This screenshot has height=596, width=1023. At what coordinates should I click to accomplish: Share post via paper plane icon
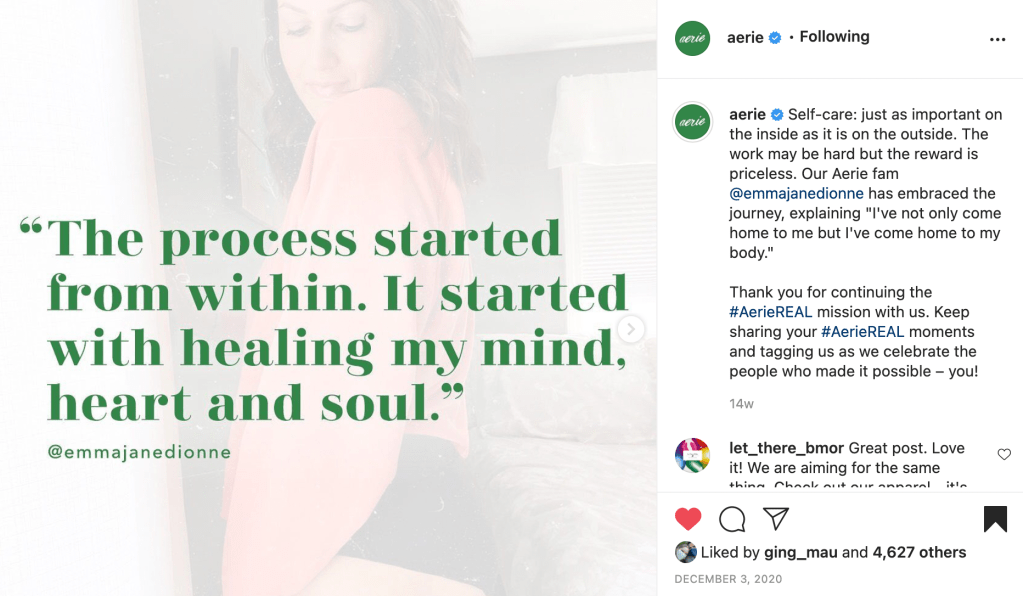pos(776,518)
